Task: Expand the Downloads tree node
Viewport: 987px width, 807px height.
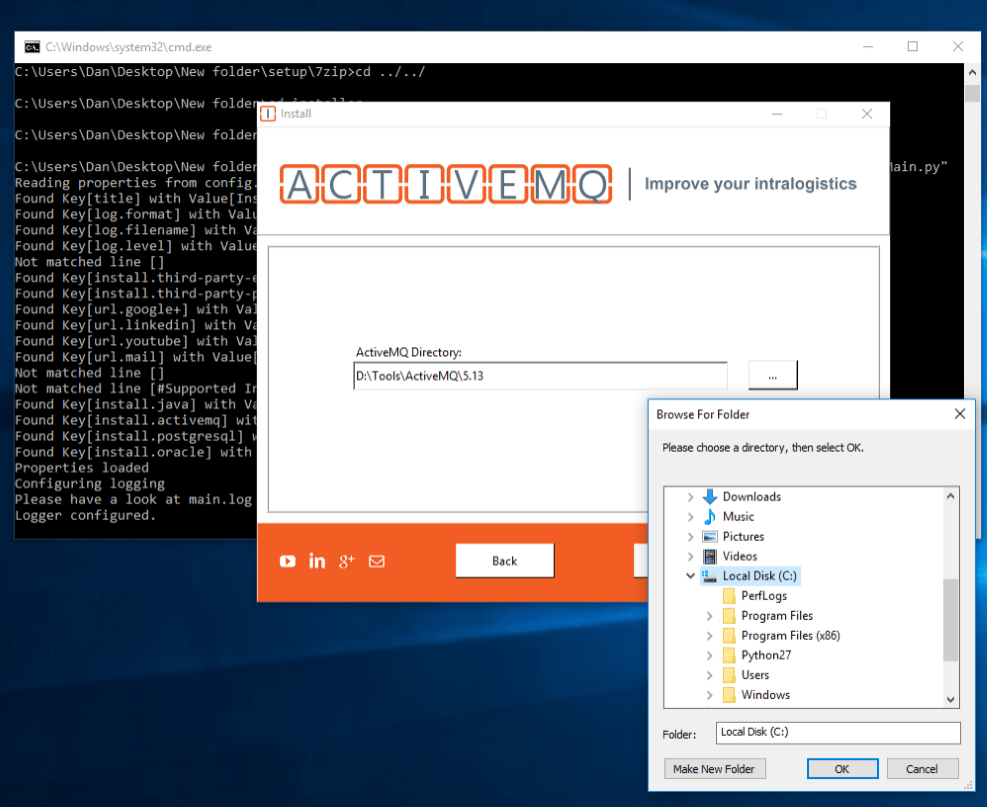Action: coord(691,497)
